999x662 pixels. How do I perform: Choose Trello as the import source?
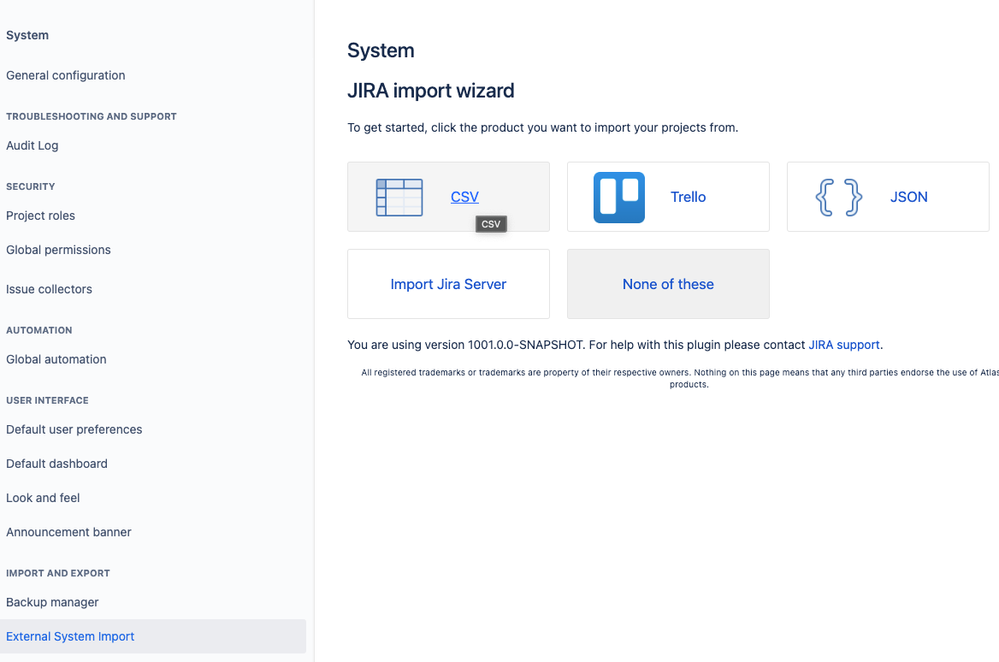tap(687, 196)
